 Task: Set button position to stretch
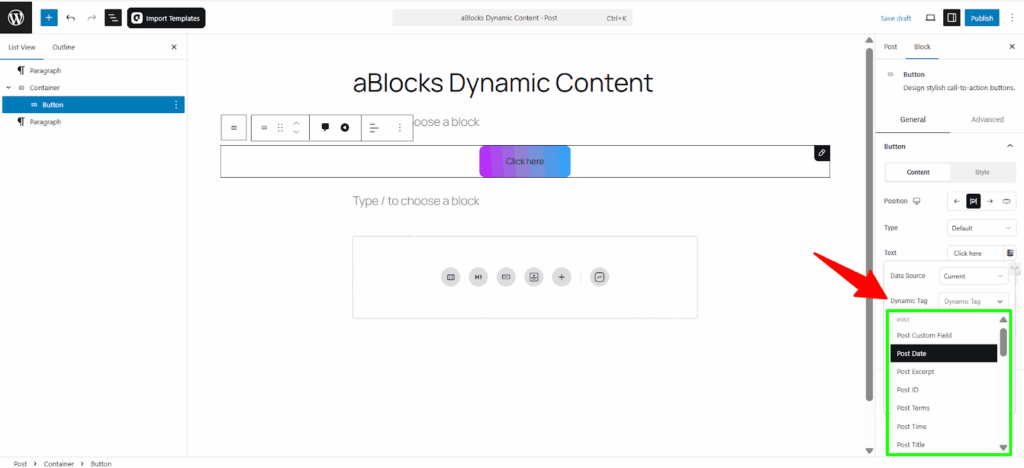click(x=1007, y=201)
